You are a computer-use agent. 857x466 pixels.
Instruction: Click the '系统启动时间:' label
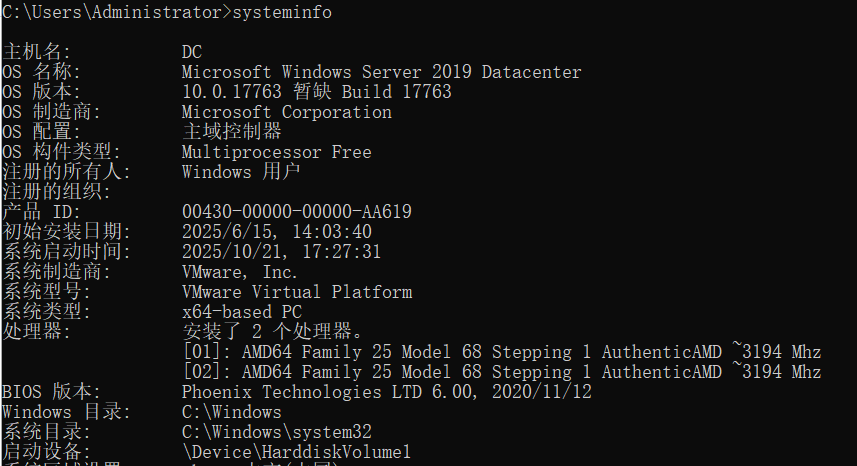click(x=67, y=251)
